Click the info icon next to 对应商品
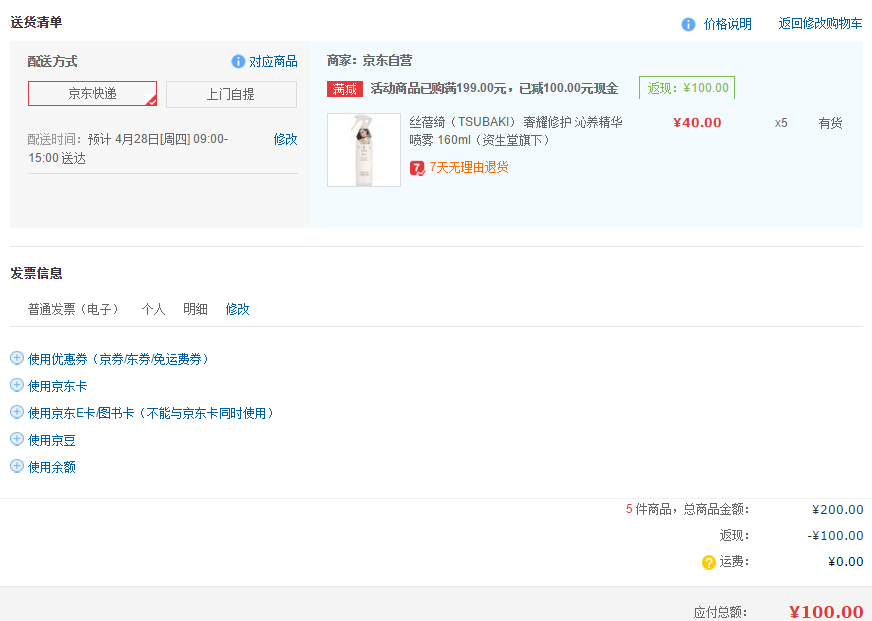Screen dimensions: 872x621 click(238, 62)
